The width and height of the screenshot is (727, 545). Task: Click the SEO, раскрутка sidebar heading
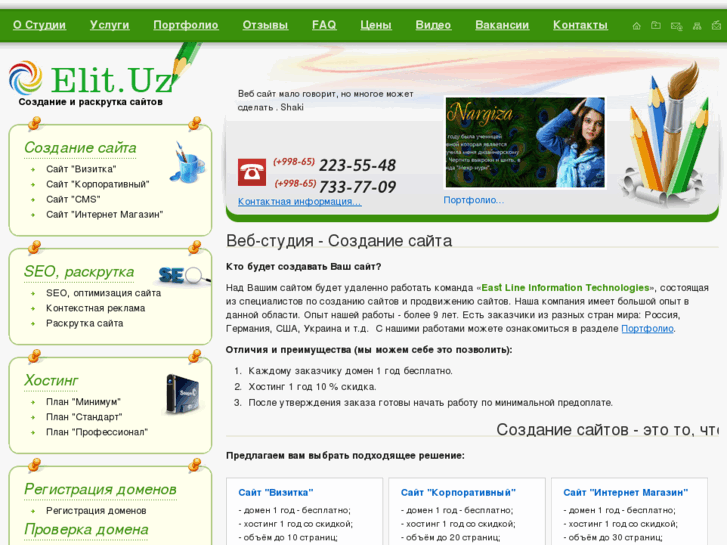(x=79, y=272)
